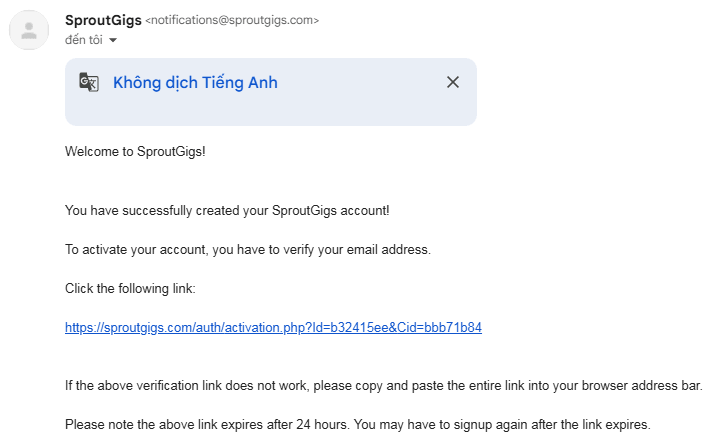
Task: Click the "đến tôi" recipient text
Action: (85, 40)
